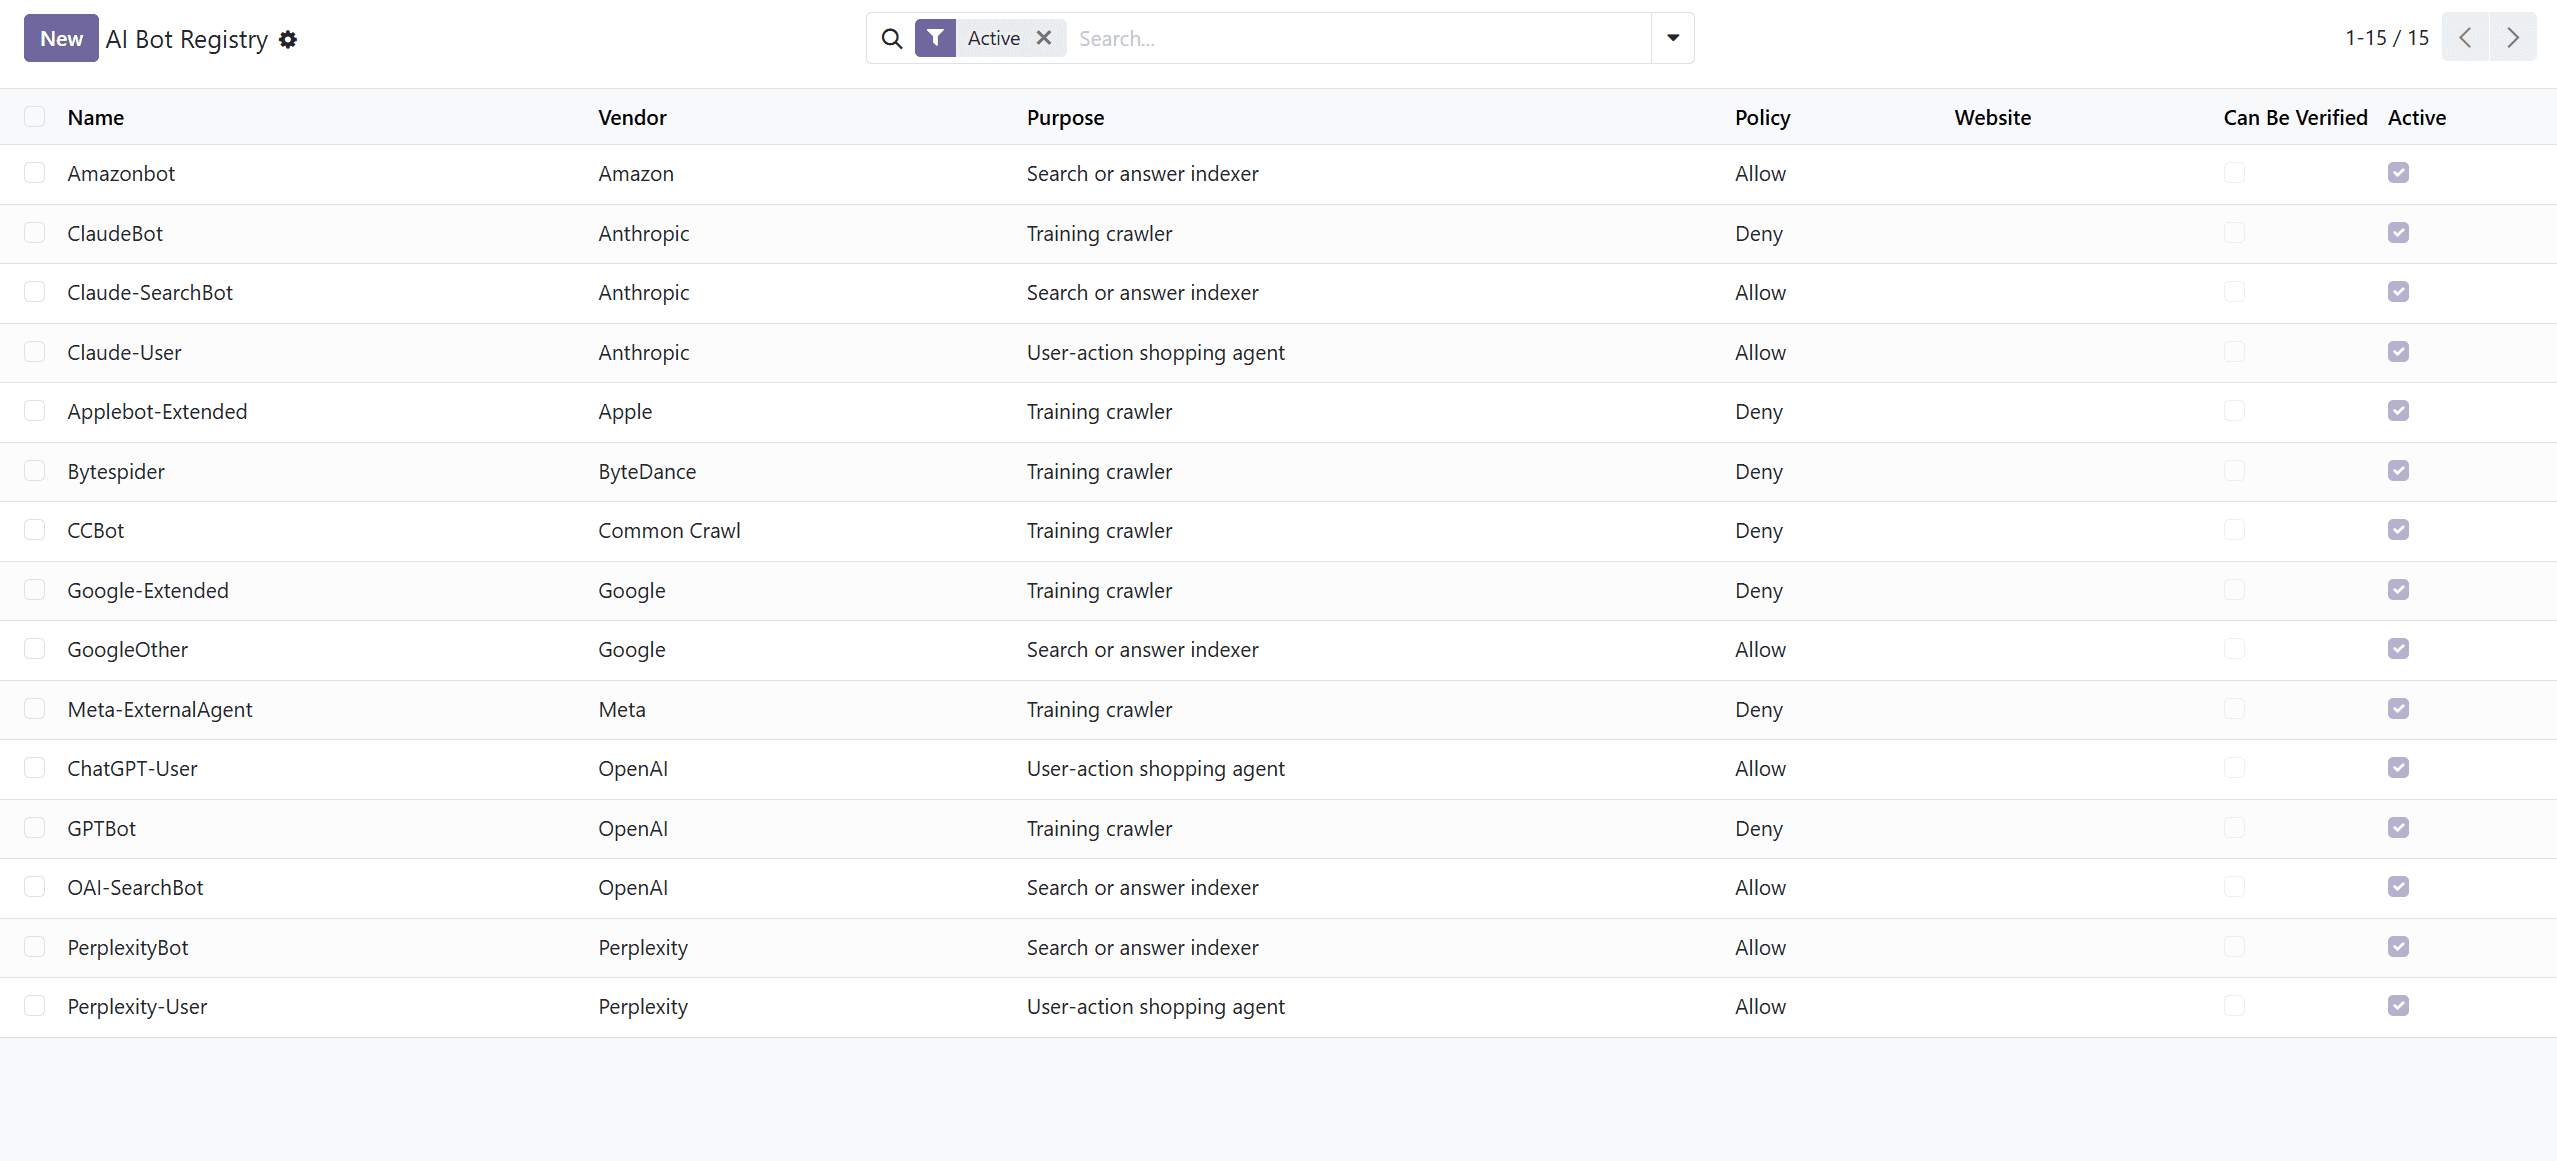Screen dimensions: 2557x1161
Task: Click the AI Bot Registry title
Action: [187, 39]
